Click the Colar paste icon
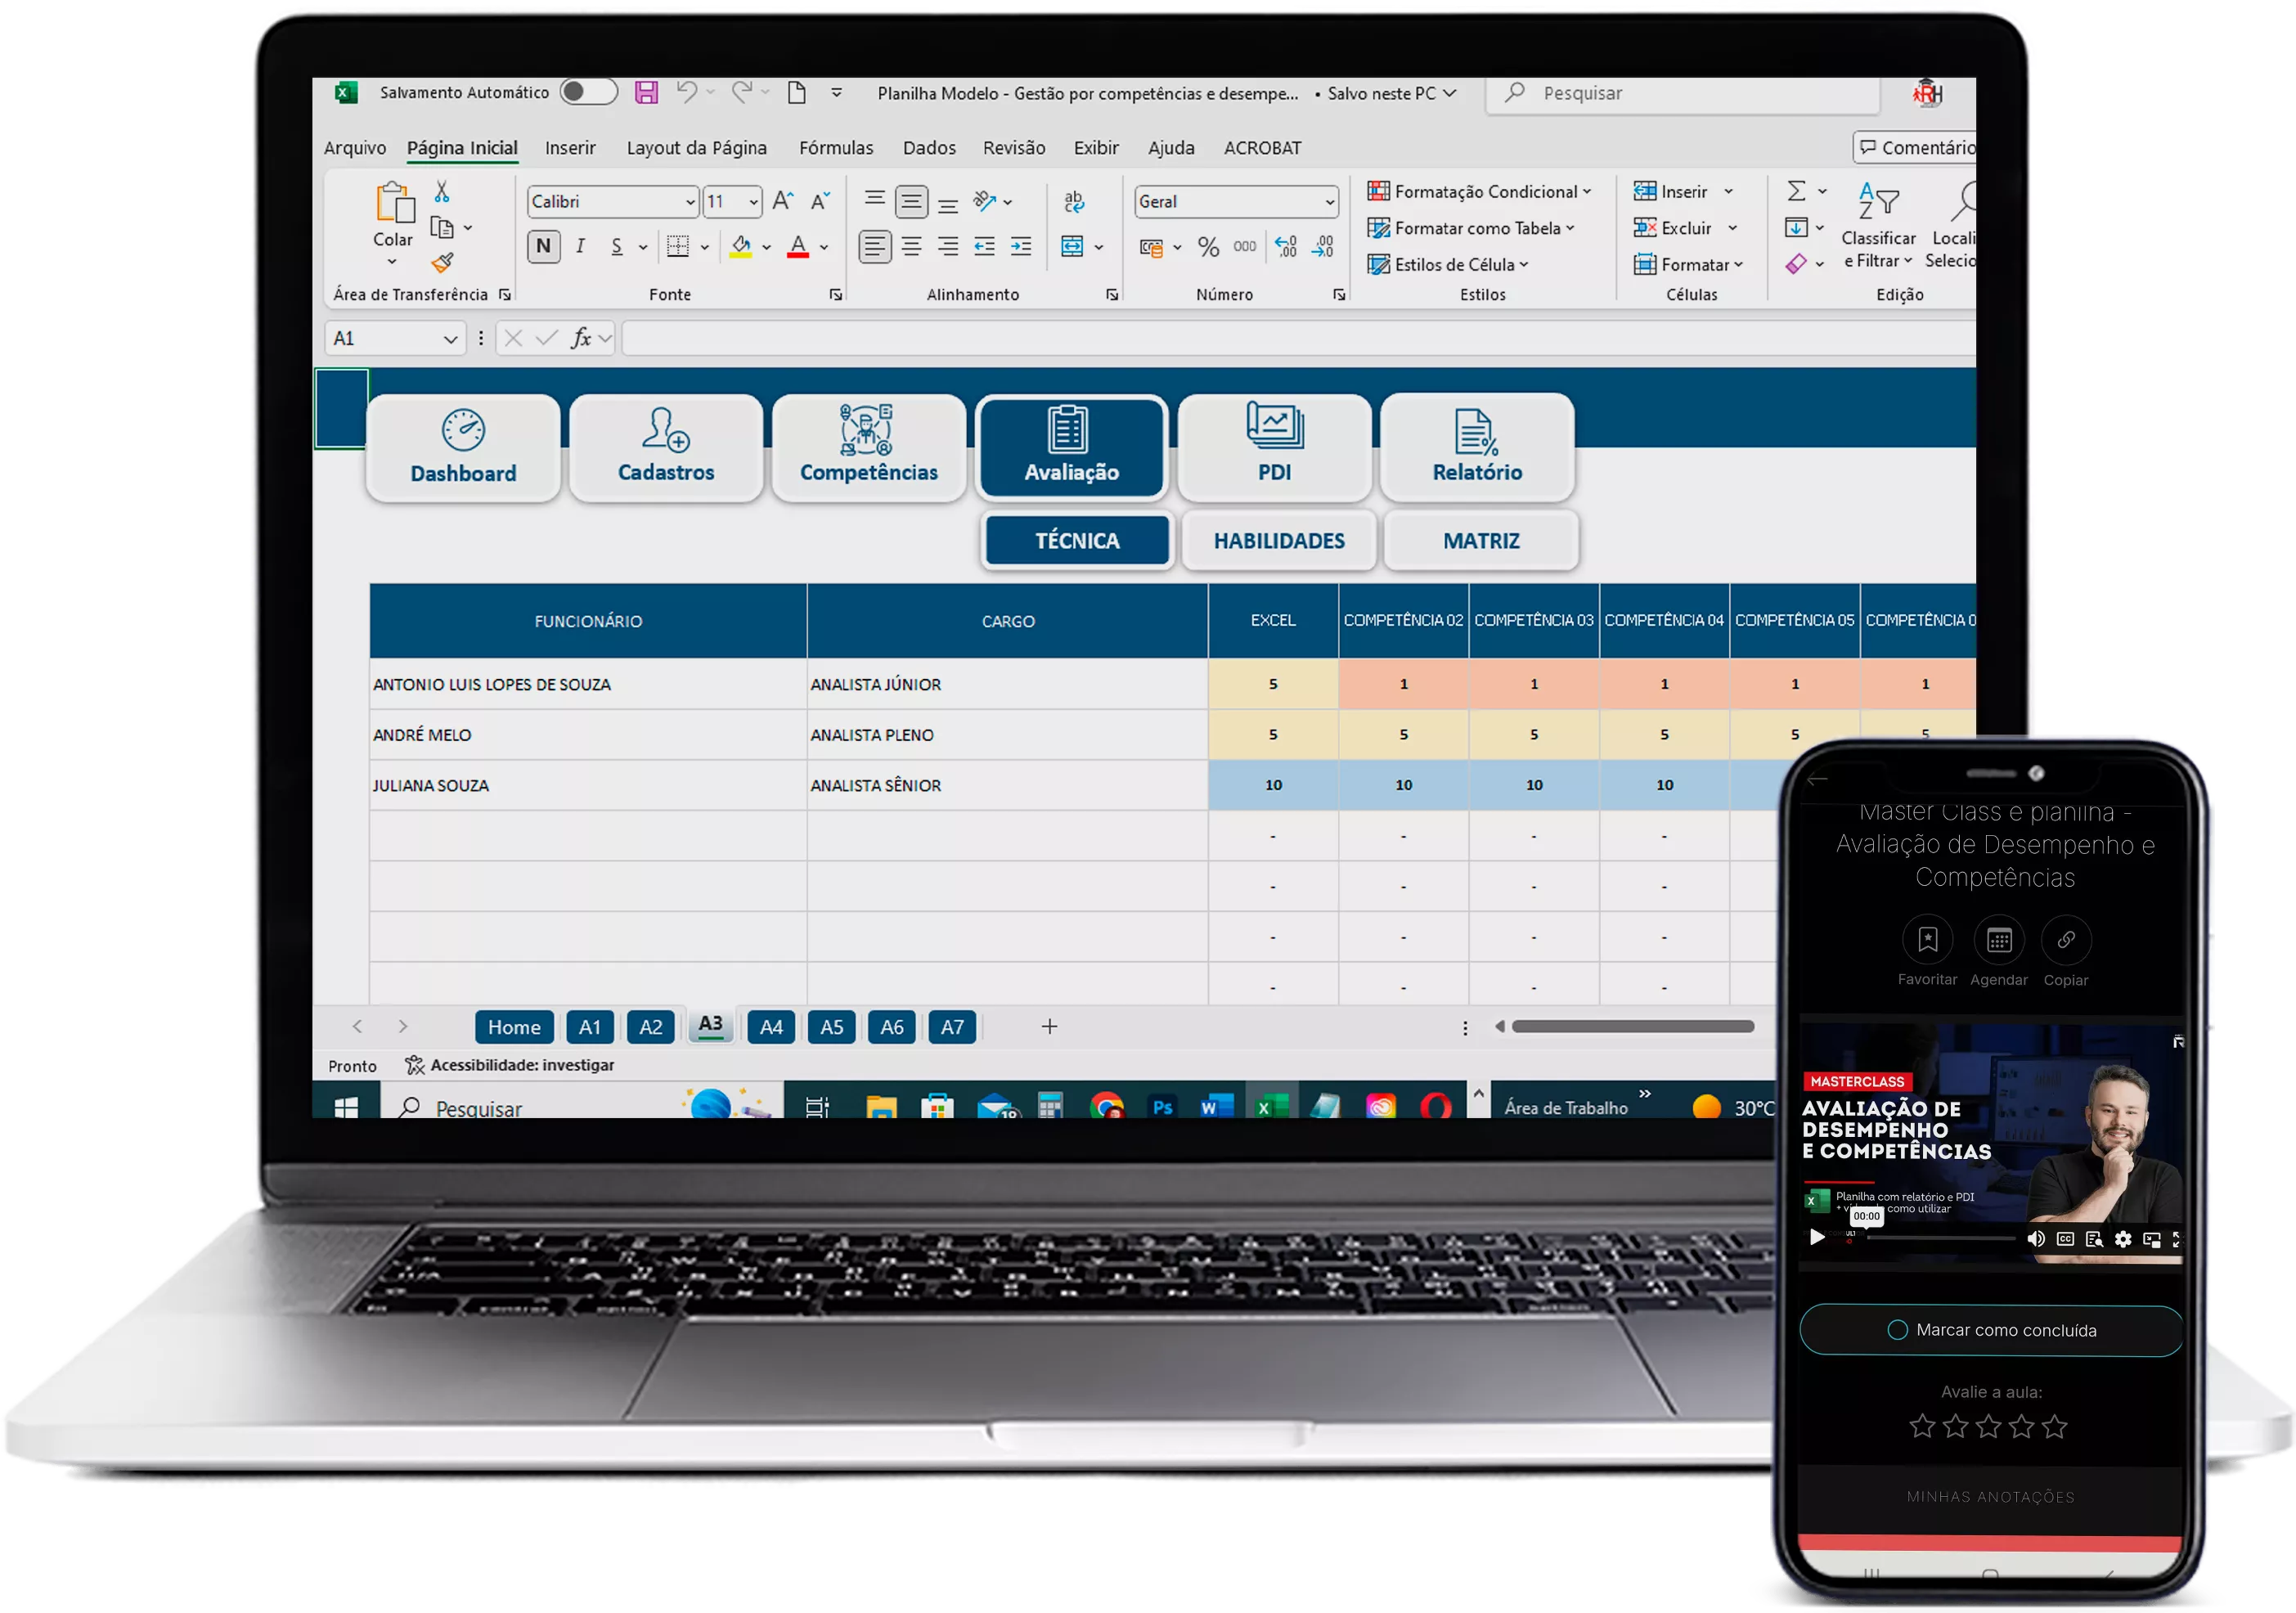Image resolution: width=2296 pixels, height=1613 pixels. click(x=394, y=203)
